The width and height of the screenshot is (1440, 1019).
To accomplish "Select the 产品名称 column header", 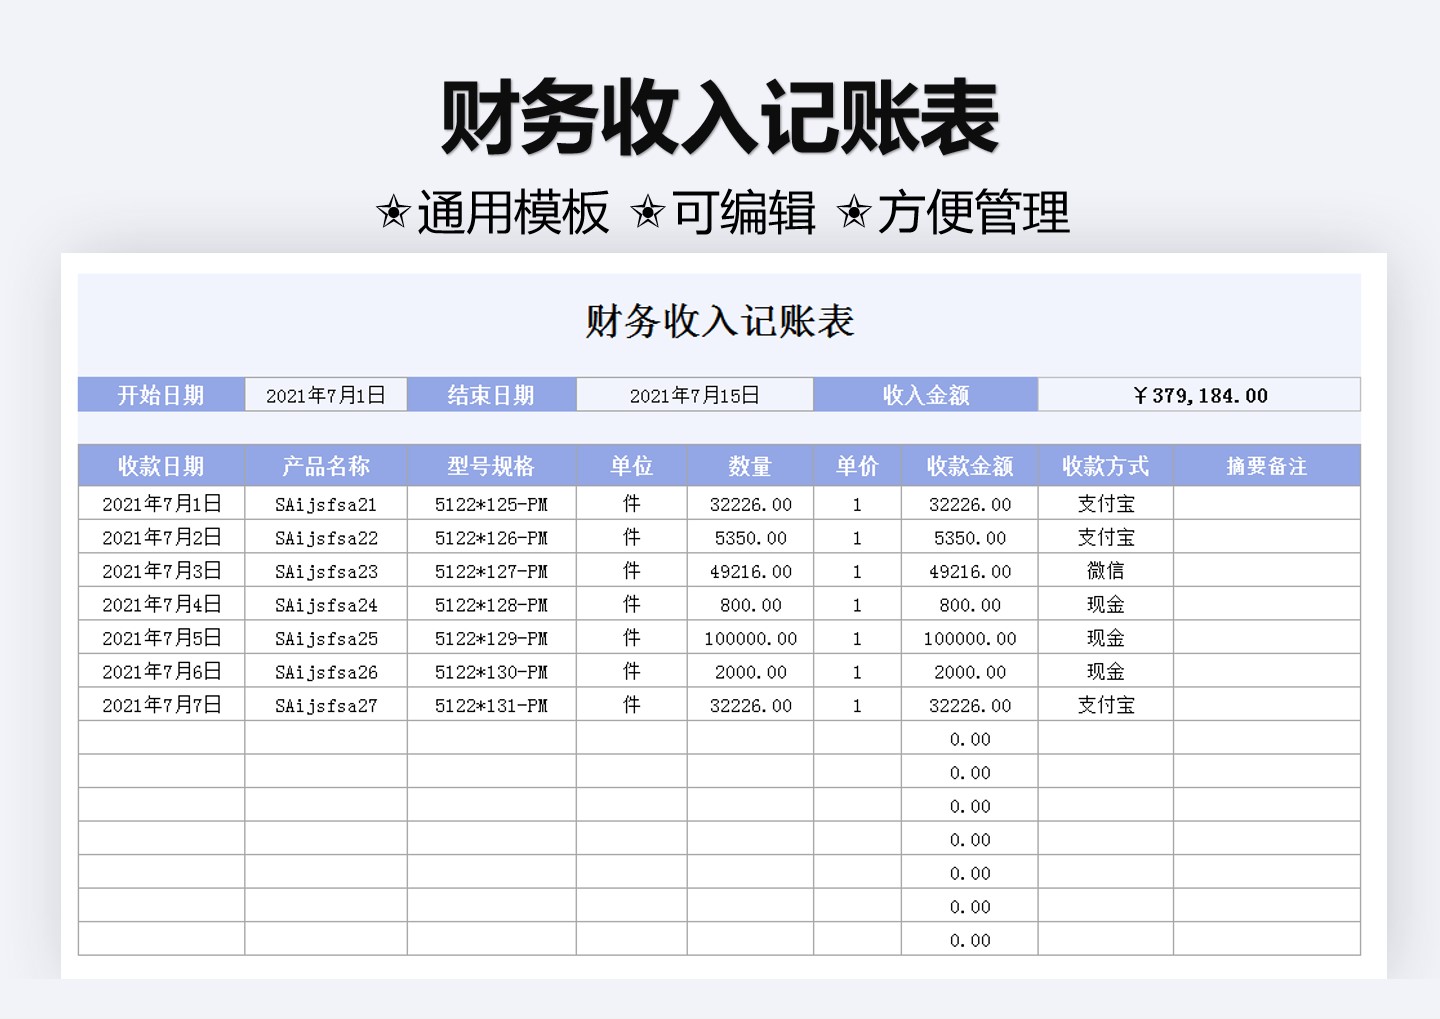I will click(326, 465).
